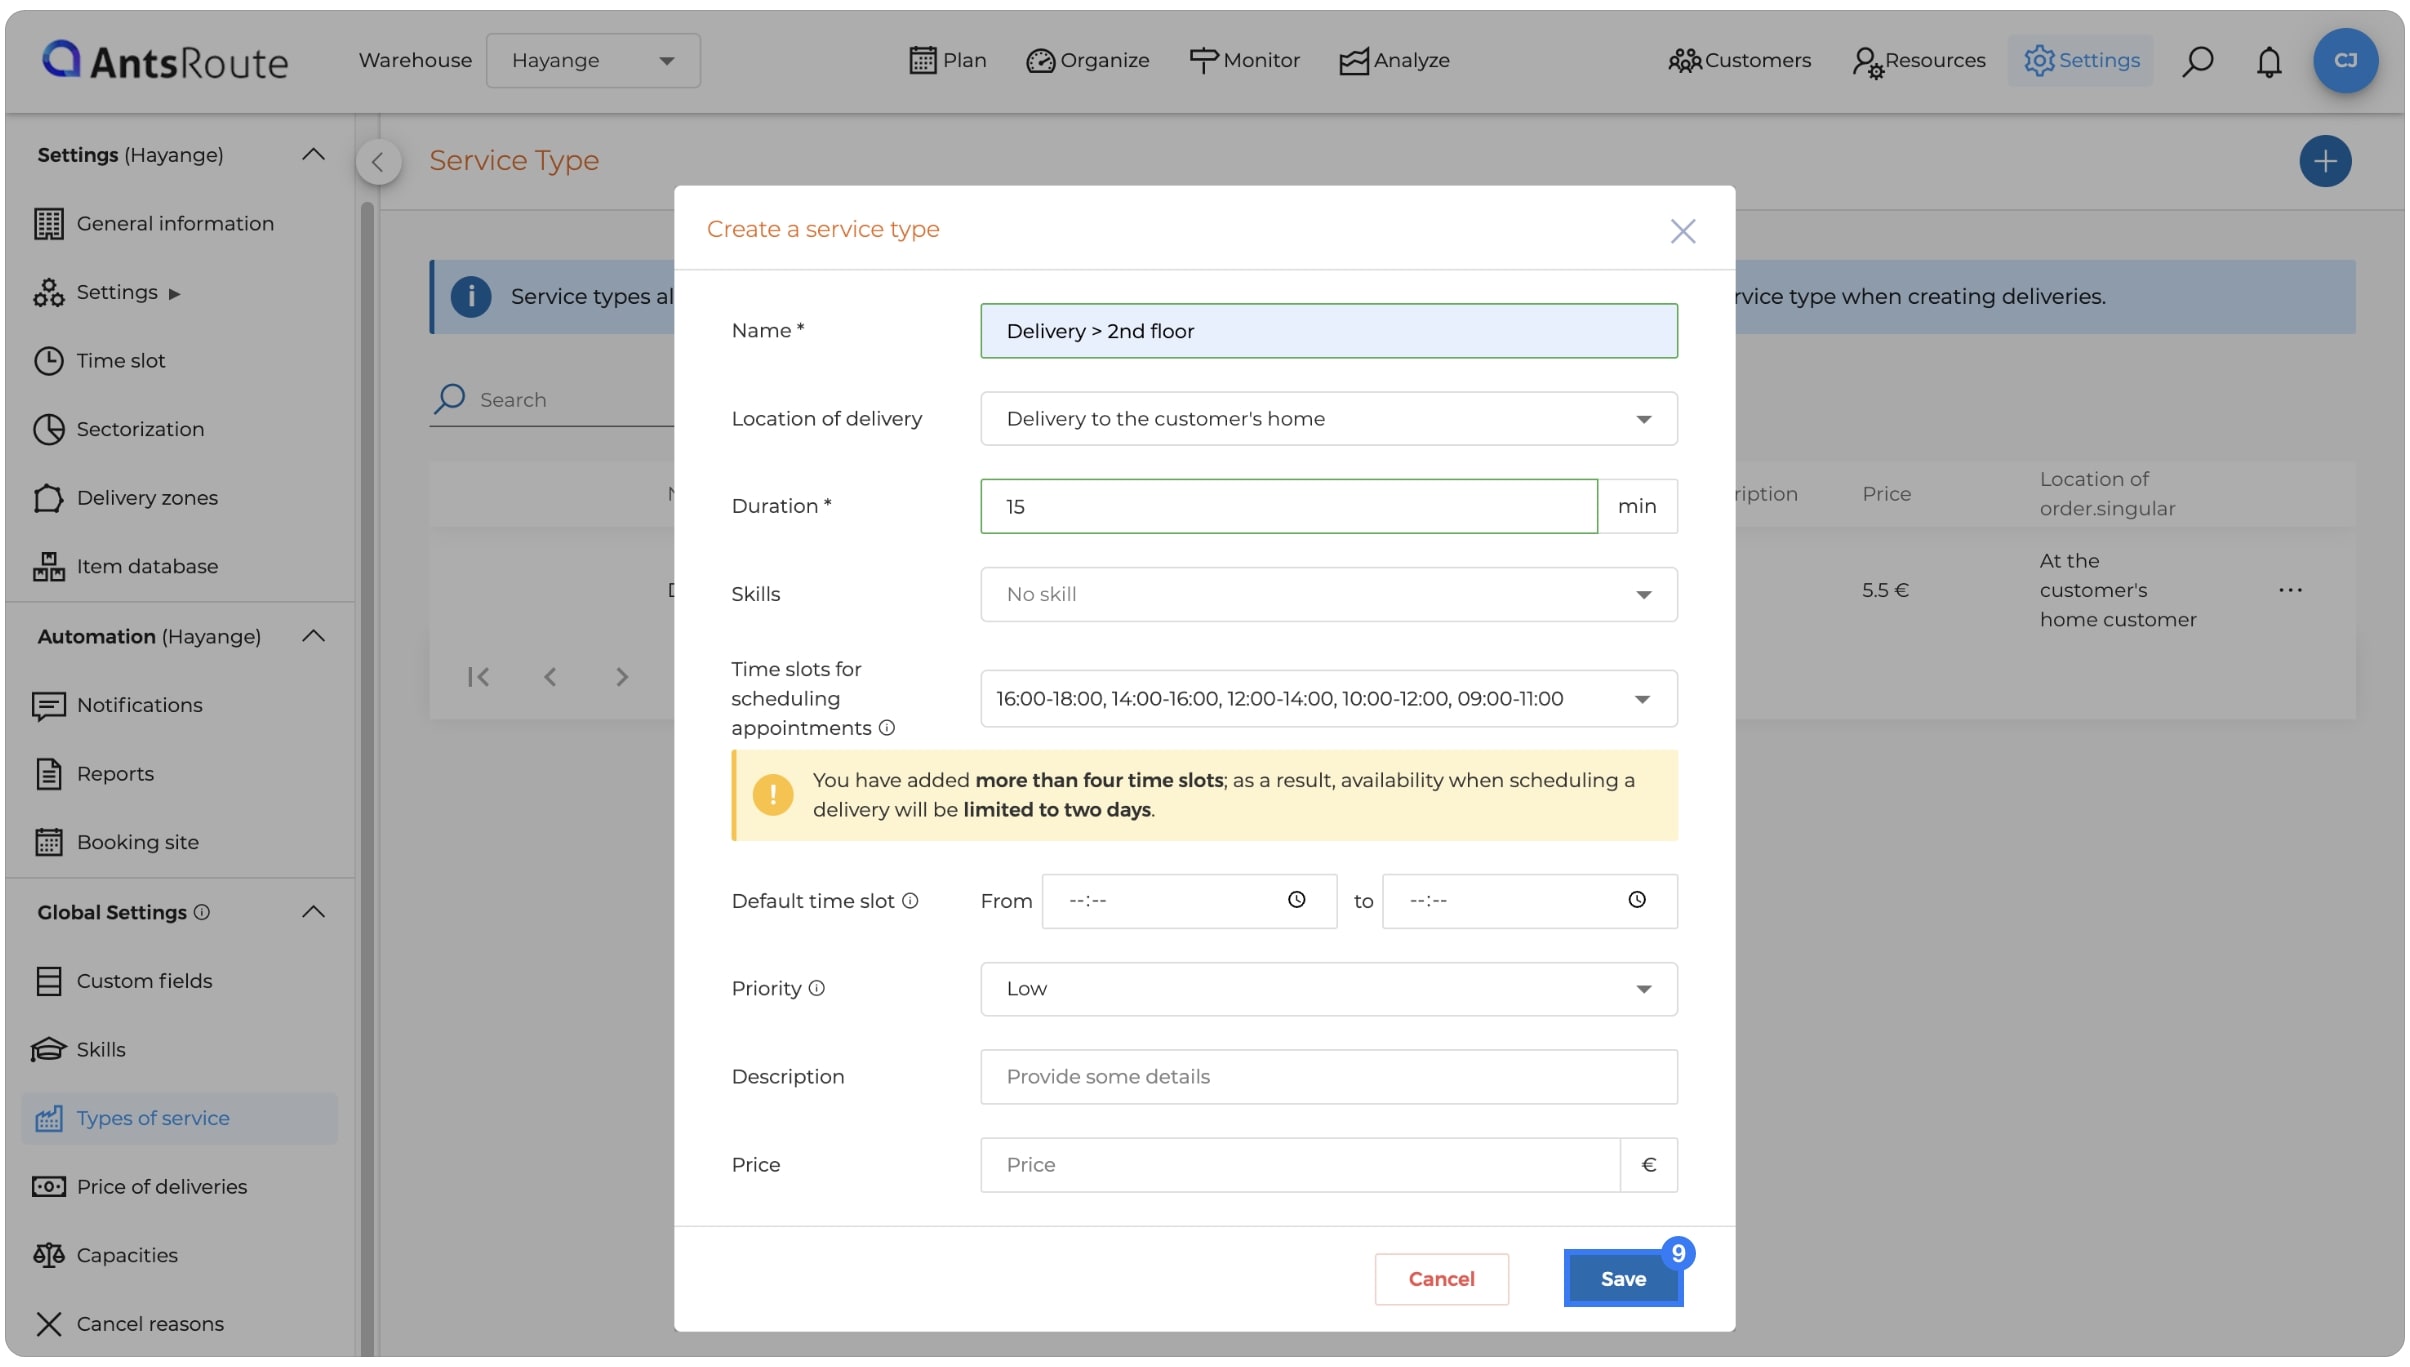Open Custom fields page

click(123, 981)
